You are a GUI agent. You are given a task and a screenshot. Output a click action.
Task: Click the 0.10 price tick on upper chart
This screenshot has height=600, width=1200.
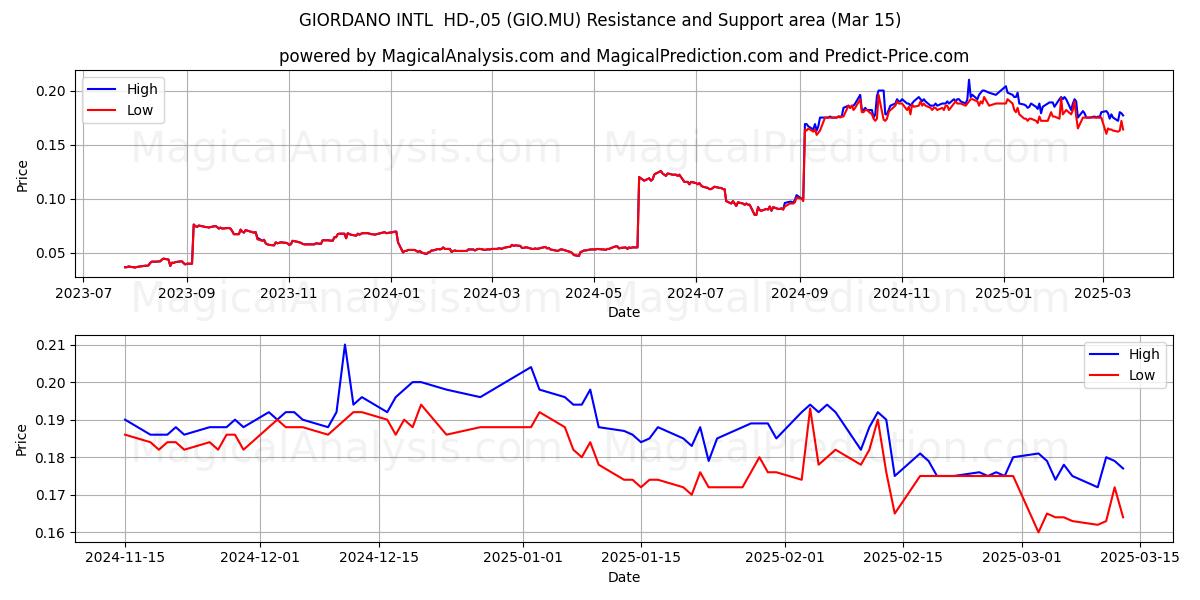coord(53,199)
